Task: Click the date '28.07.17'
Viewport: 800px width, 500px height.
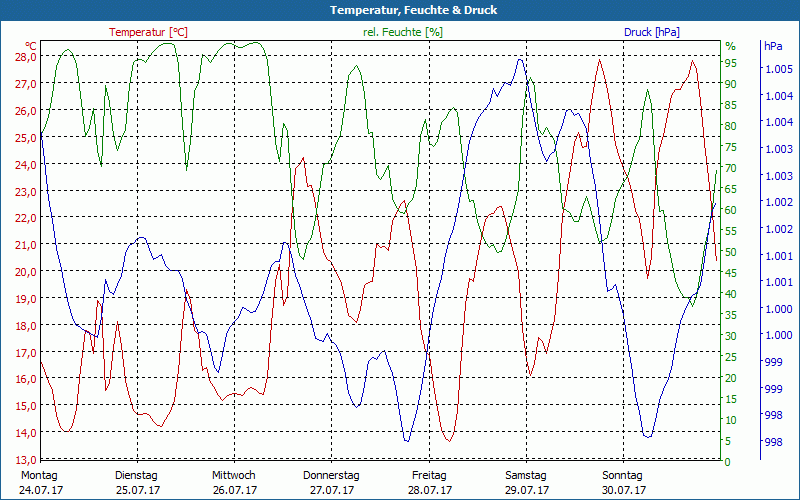Action: (x=430, y=490)
